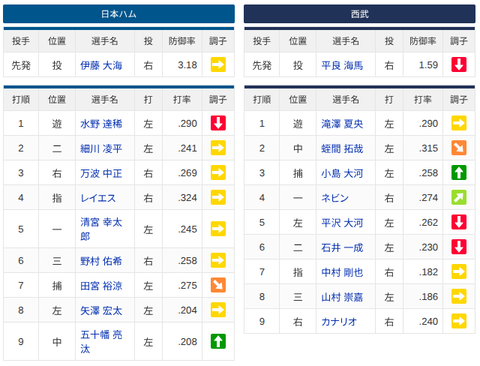Click 先発 cell in 日本ハム table
The image size is (480, 366).
21,65
